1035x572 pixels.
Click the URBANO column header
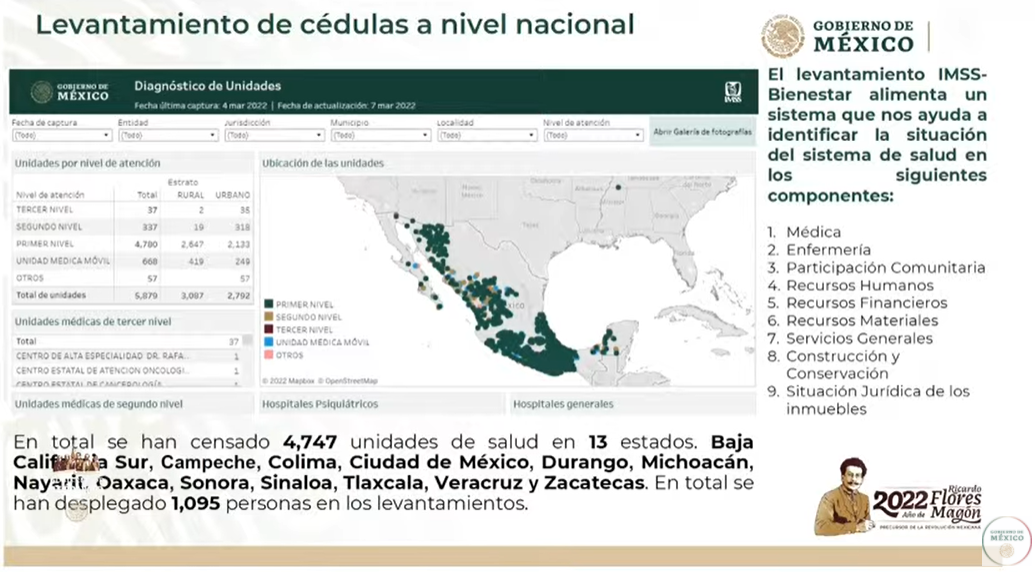coord(232,195)
